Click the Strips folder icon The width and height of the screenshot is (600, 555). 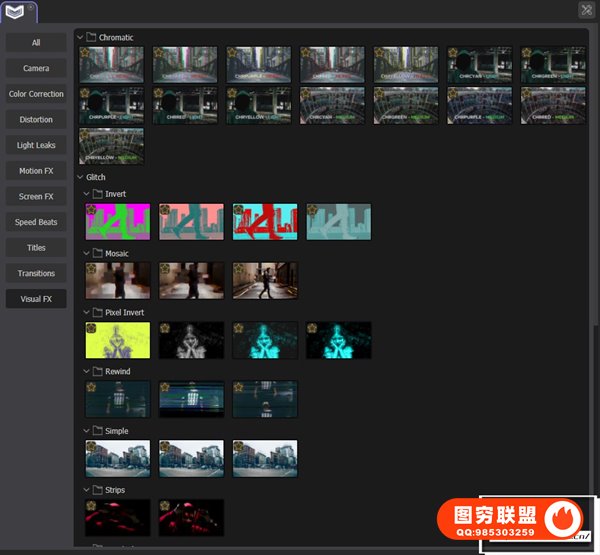(98, 490)
